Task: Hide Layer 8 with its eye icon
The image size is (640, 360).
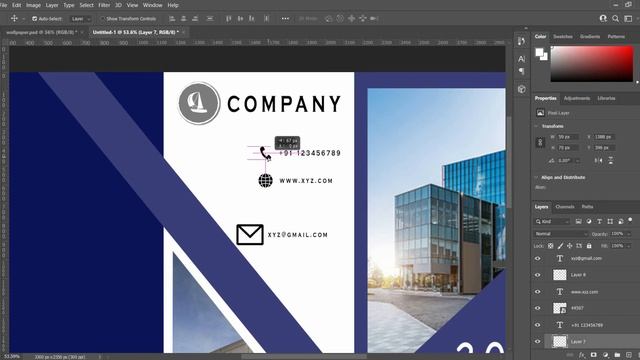Action: [538, 275]
